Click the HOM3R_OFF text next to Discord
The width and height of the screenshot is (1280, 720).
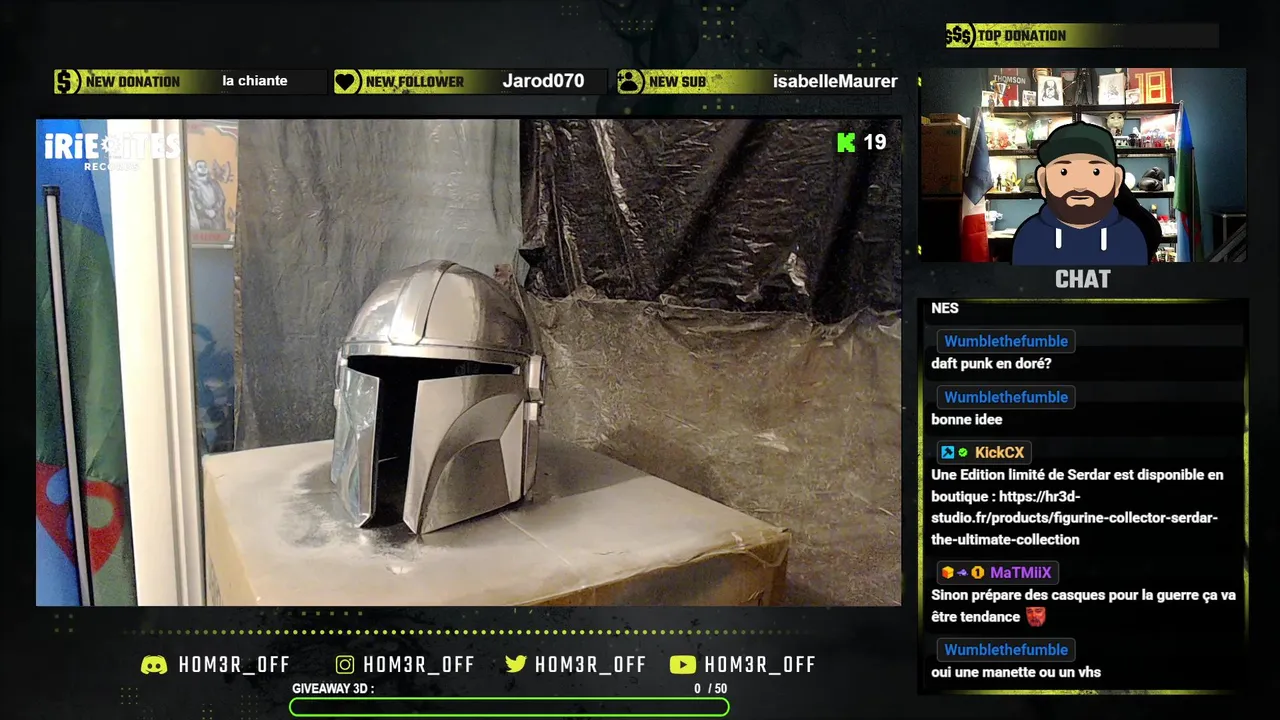(234, 665)
